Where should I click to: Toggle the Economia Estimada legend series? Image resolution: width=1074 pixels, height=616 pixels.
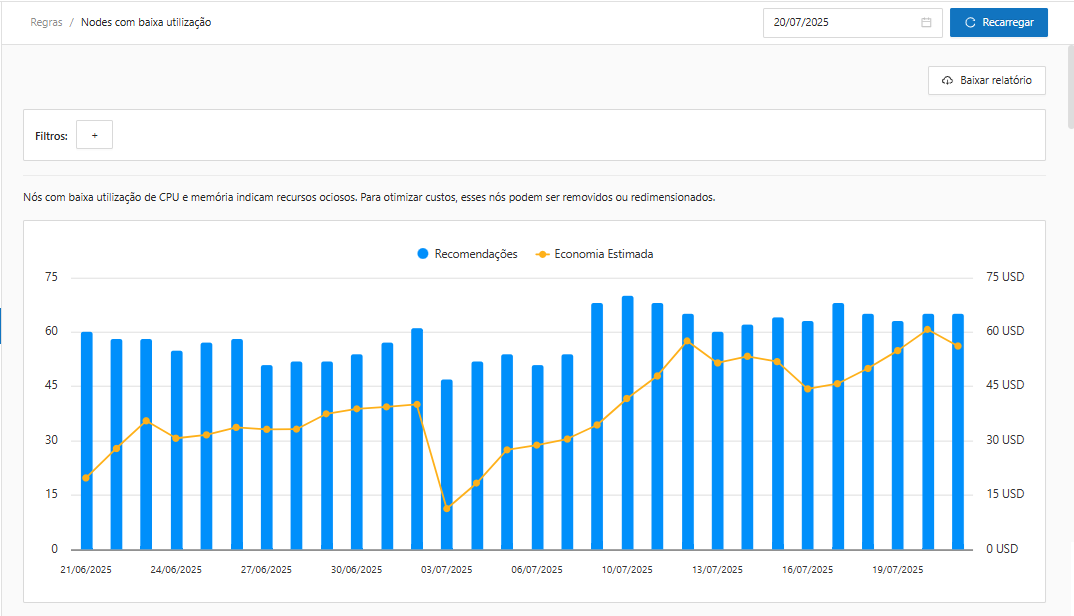[x=594, y=254]
